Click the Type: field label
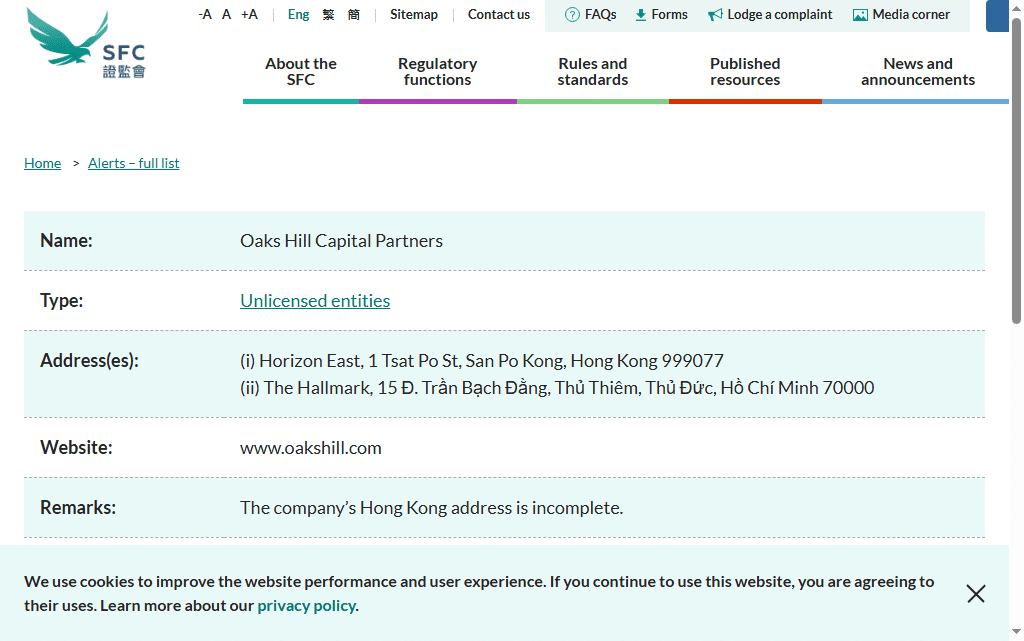Image resolution: width=1024 pixels, height=641 pixels. 62,301
